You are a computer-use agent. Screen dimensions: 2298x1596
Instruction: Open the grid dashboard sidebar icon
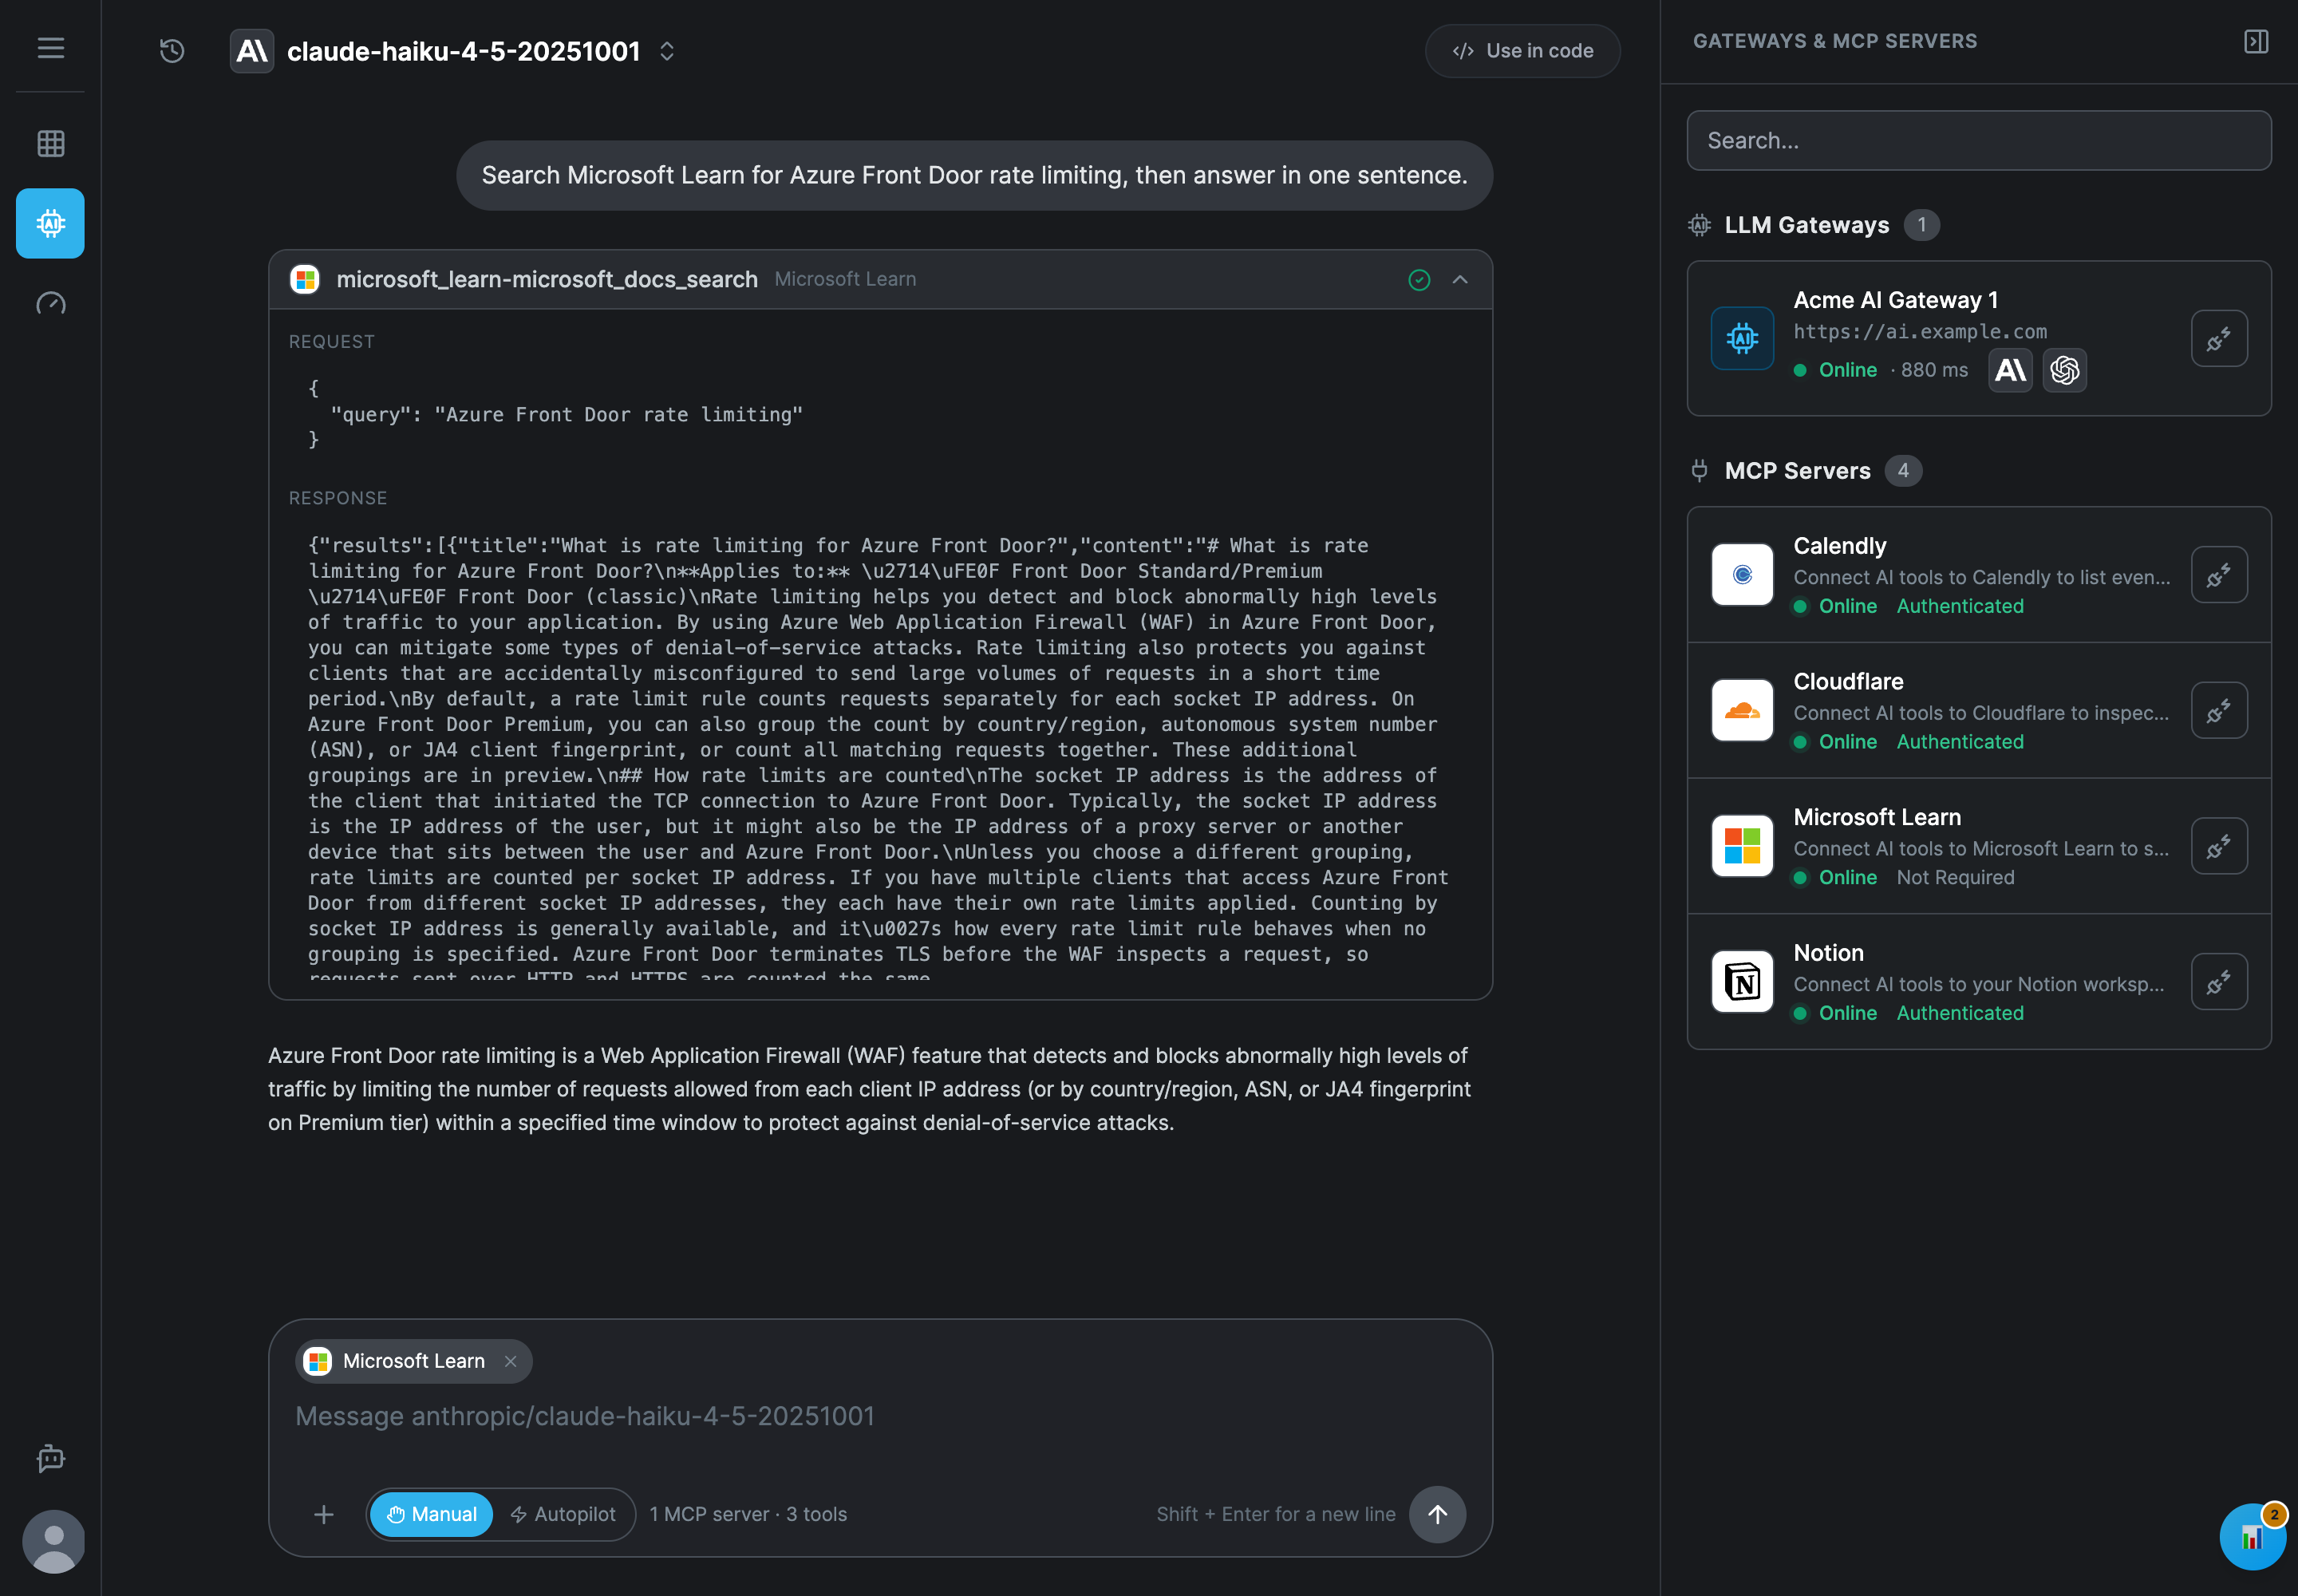coord(50,143)
